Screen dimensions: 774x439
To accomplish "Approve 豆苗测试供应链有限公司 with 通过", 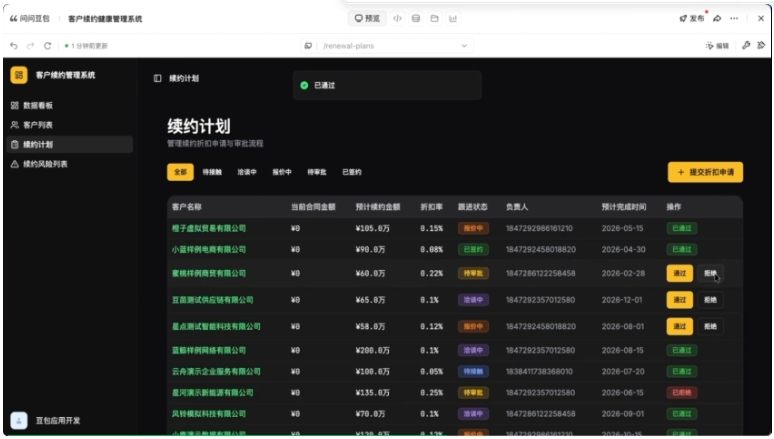I will [680, 300].
